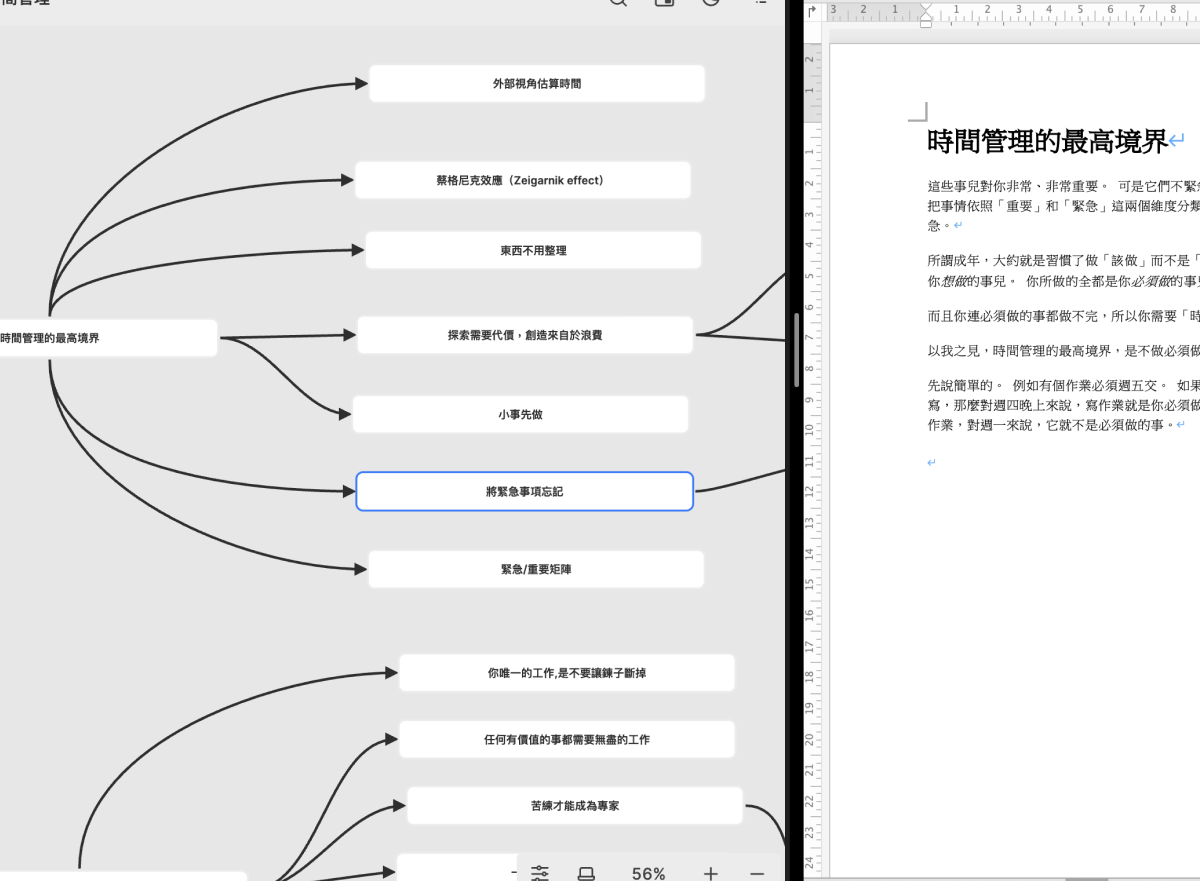Zoom out with the minus icon
The image size is (1200, 881).
coord(757,873)
